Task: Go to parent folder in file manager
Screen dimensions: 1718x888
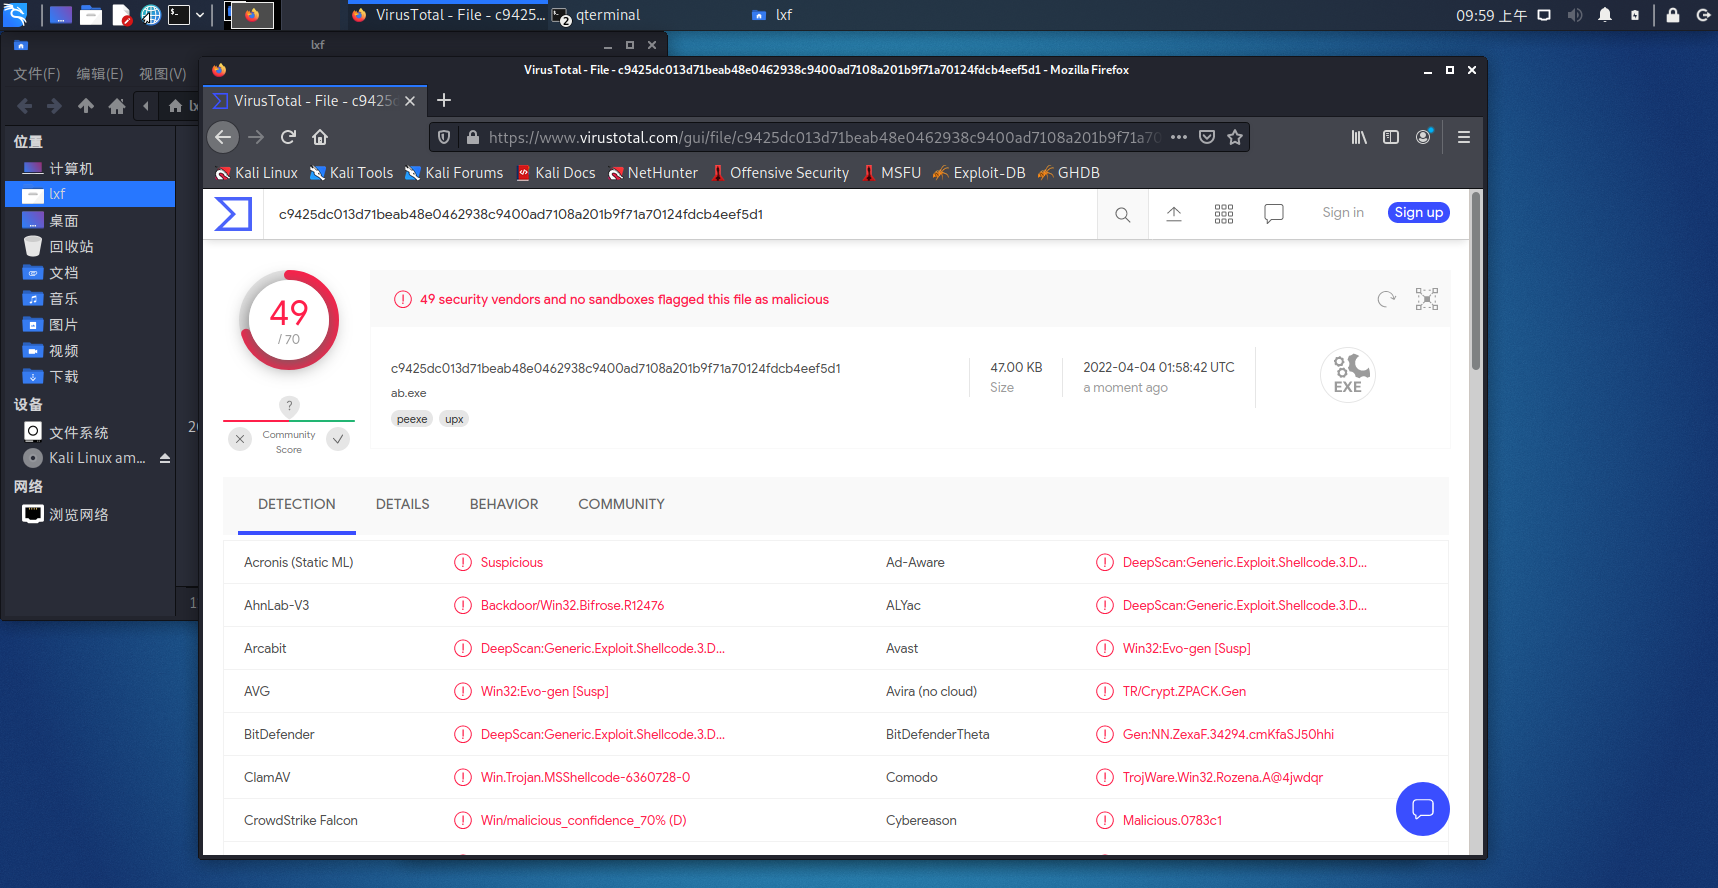Action: point(86,106)
